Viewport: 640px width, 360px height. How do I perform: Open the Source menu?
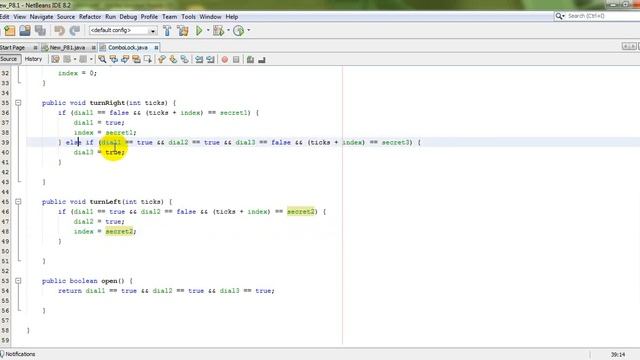(66, 17)
